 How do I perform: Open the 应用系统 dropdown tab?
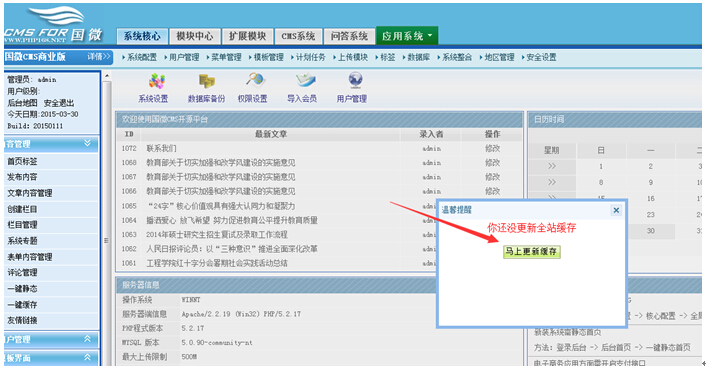pos(407,36)
